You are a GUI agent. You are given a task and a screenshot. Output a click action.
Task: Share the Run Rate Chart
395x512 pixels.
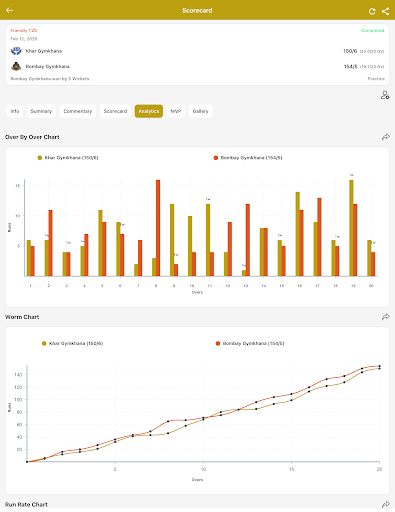coord(386,504)
